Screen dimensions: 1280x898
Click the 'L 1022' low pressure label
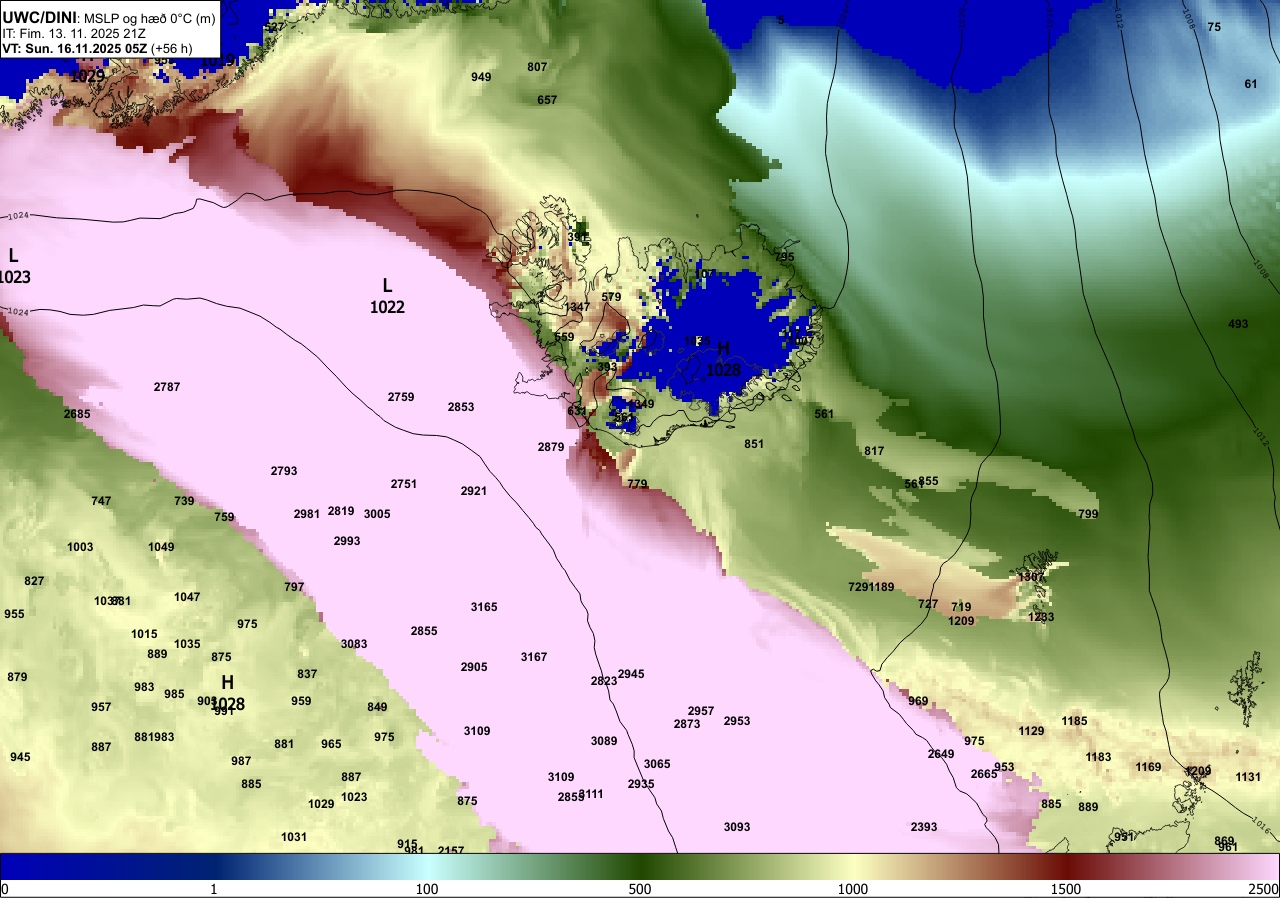coord(387,297)
